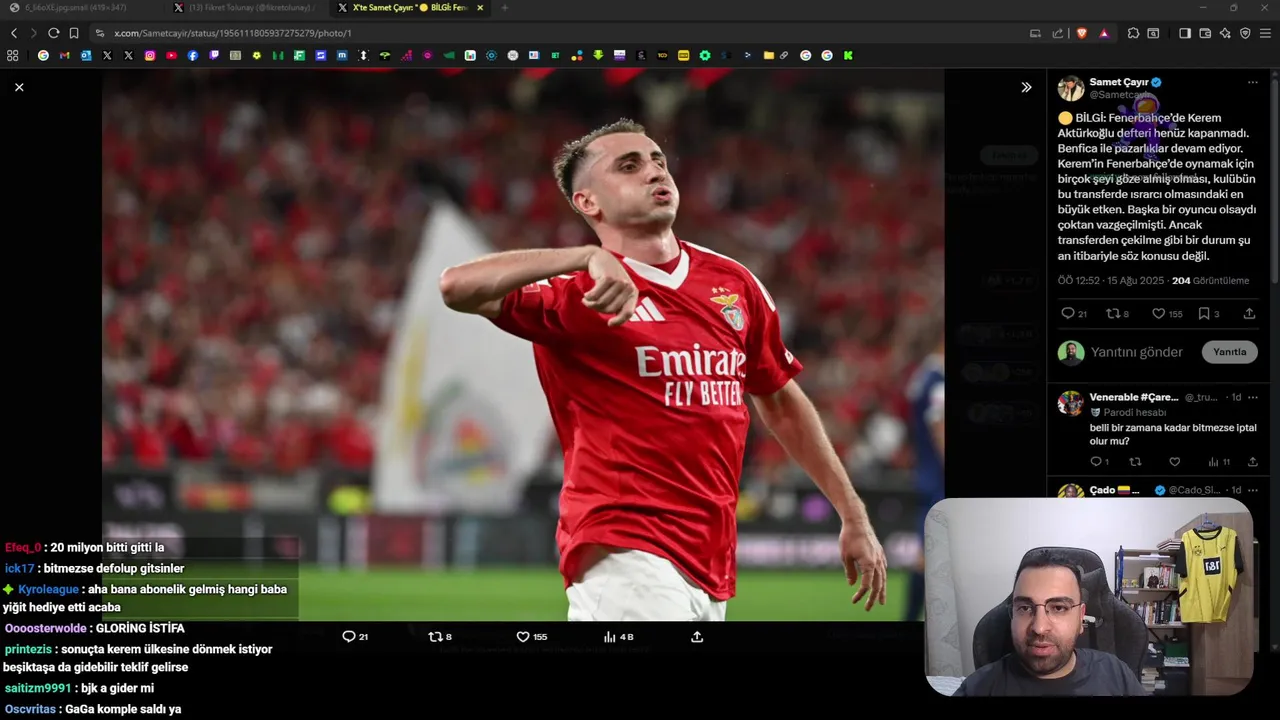Open the Twitch bookmark

214,56
